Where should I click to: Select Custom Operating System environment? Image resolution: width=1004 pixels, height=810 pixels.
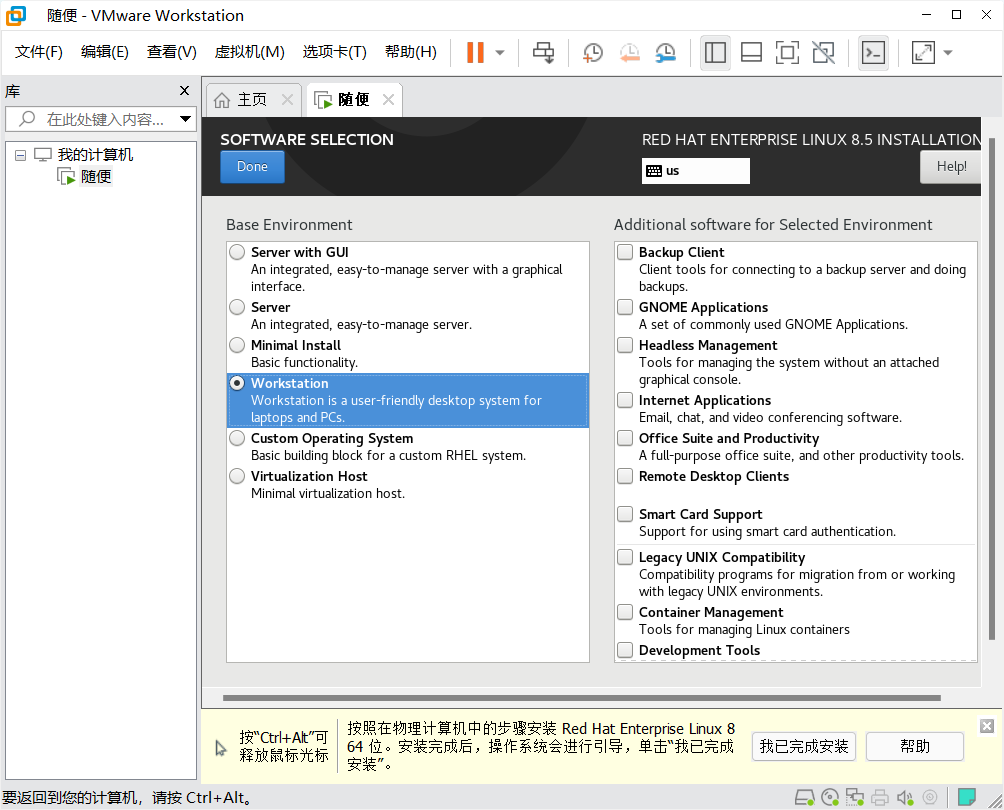click(x=237, y=438)
